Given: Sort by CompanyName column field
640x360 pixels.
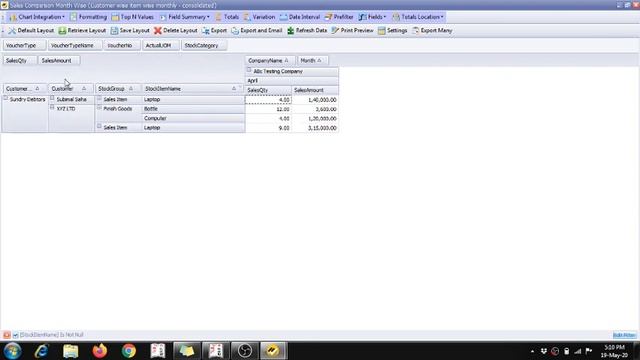Looking at the screenshot, I should coord(269,60).
